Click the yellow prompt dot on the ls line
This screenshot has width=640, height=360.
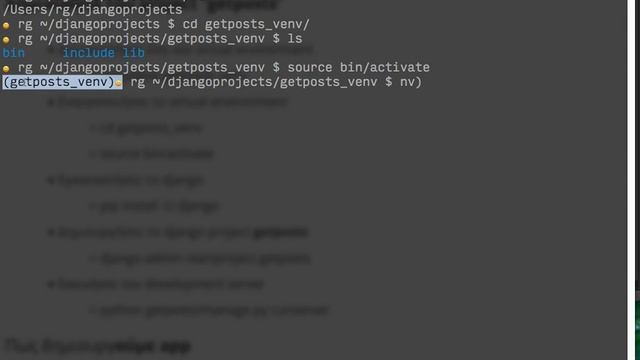click(6, 40)
